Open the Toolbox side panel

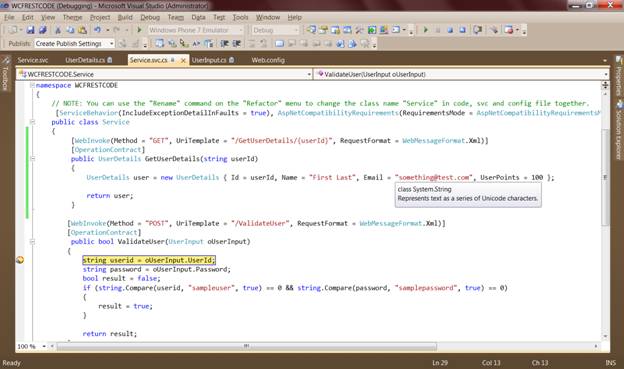pos(6,74)
